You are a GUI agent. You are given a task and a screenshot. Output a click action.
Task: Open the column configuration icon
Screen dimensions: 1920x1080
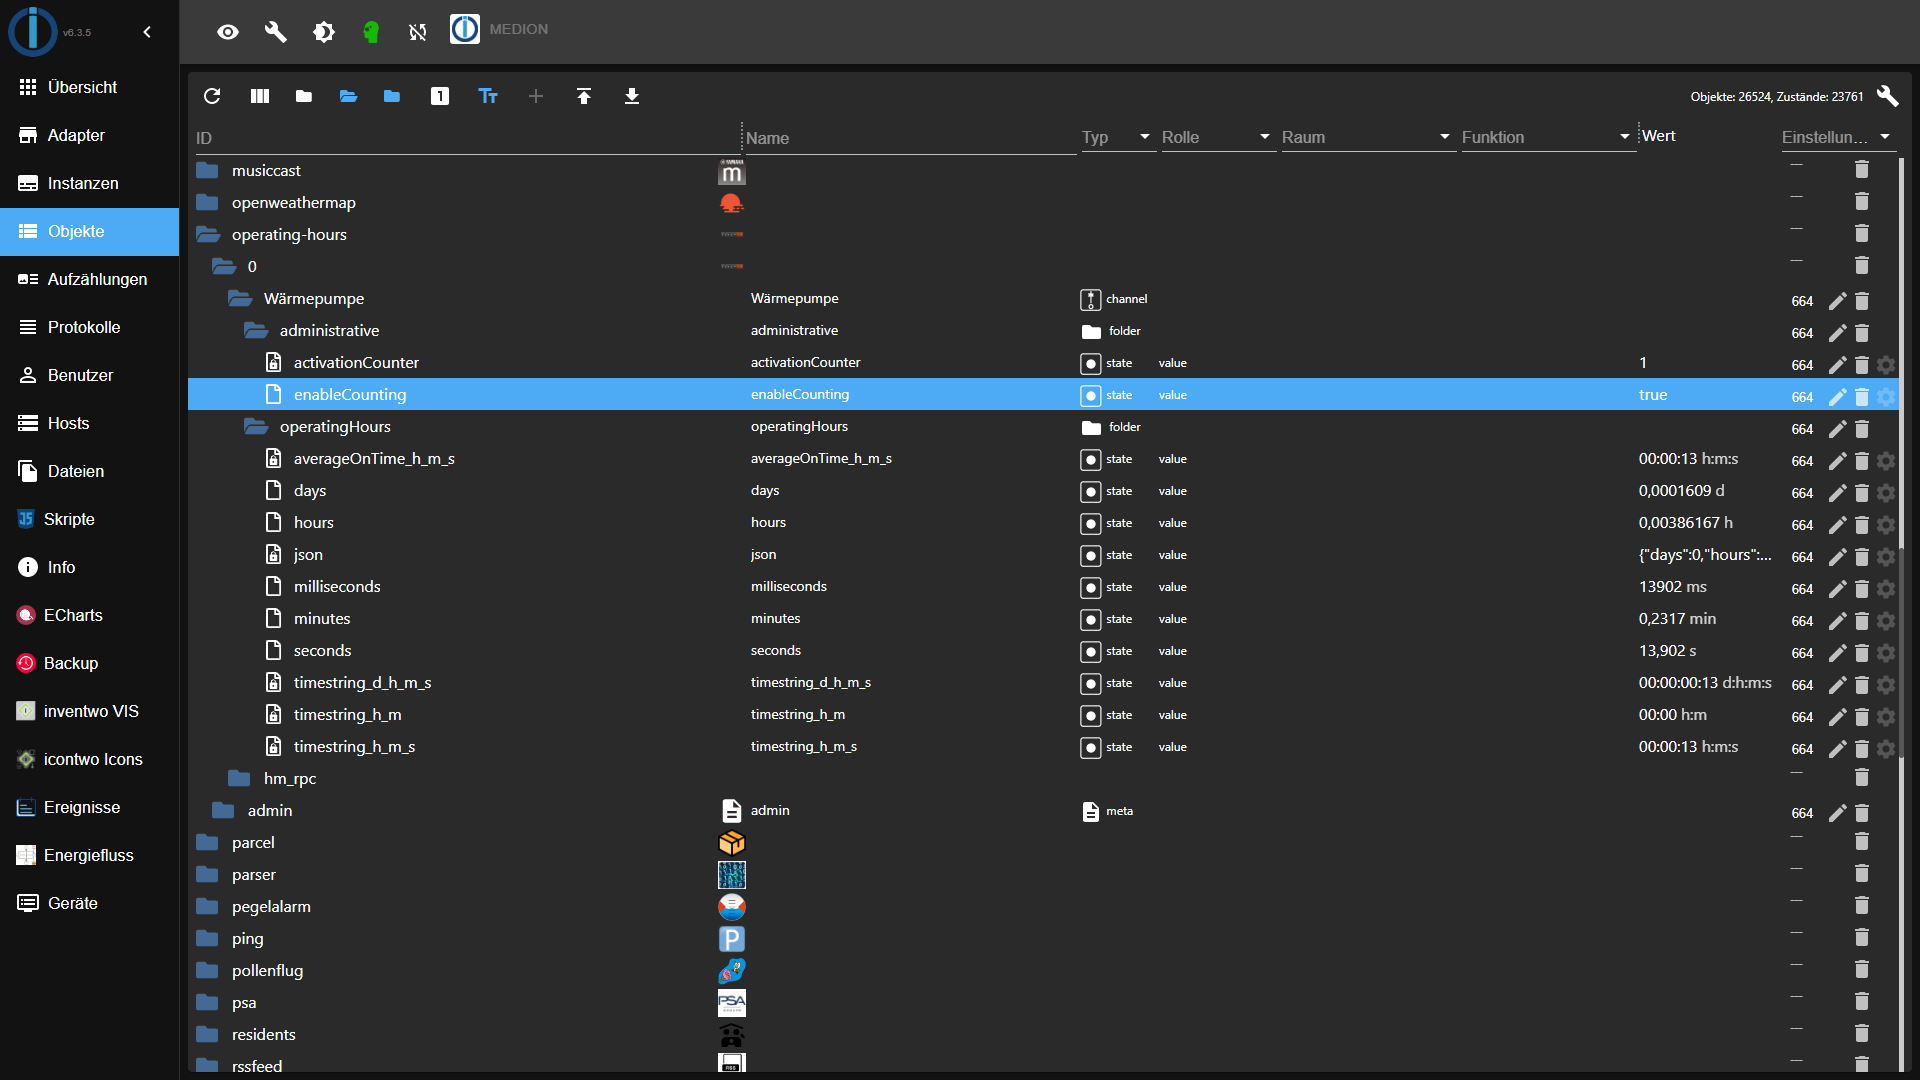pyautogui.click(x=260, y=96)
